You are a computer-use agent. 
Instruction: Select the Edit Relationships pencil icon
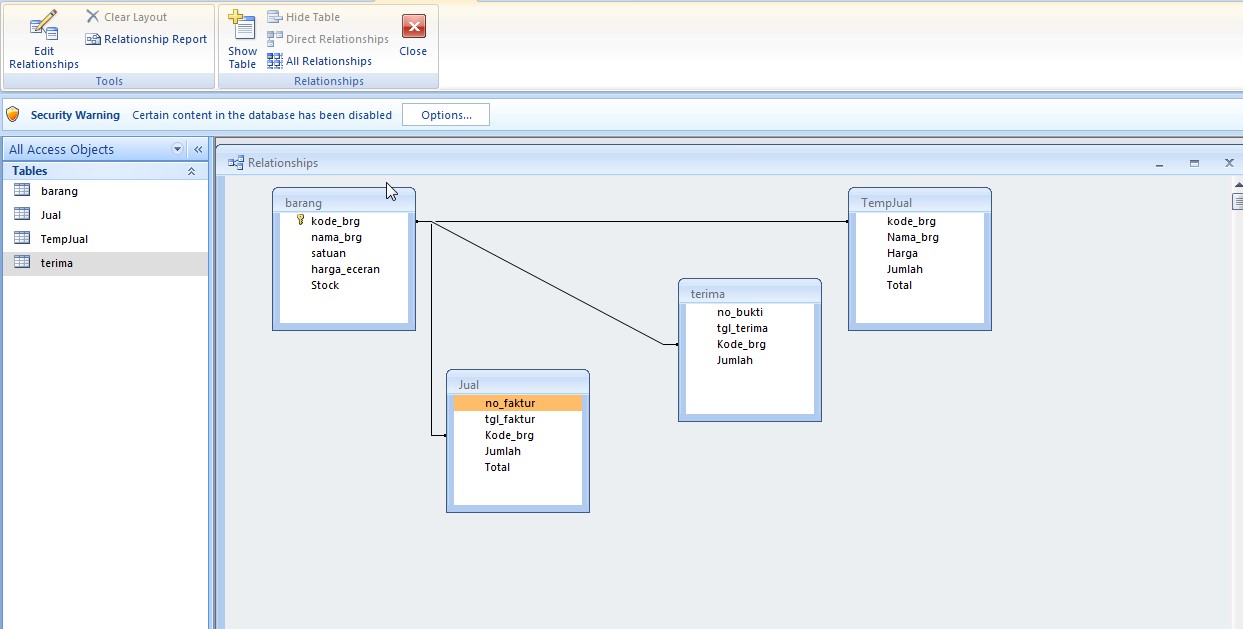coord(43,25)
